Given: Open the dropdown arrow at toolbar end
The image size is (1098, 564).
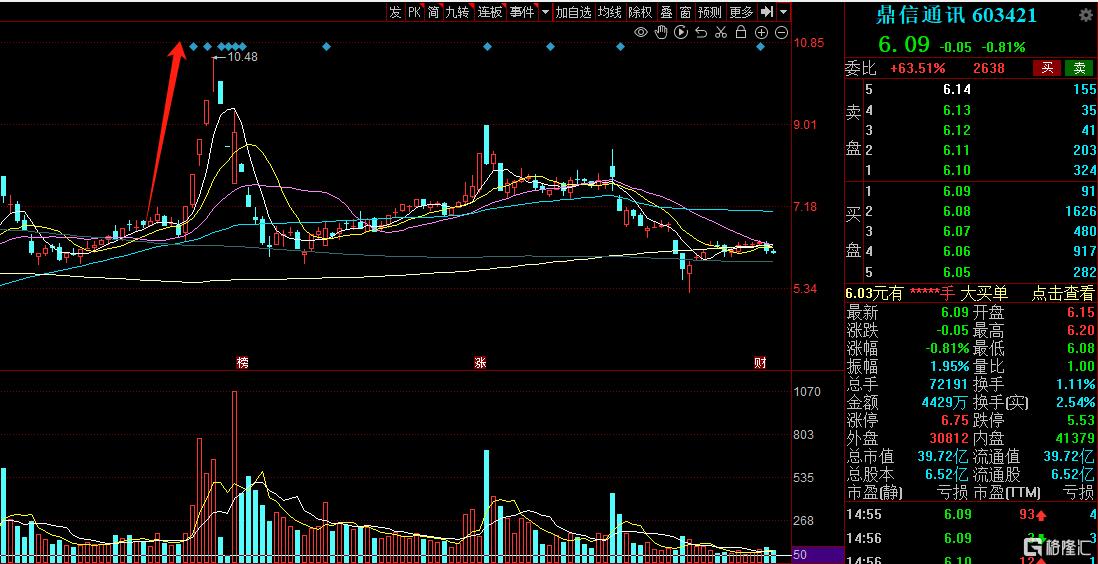Looking at the screenshot, I should coord(783,12).
